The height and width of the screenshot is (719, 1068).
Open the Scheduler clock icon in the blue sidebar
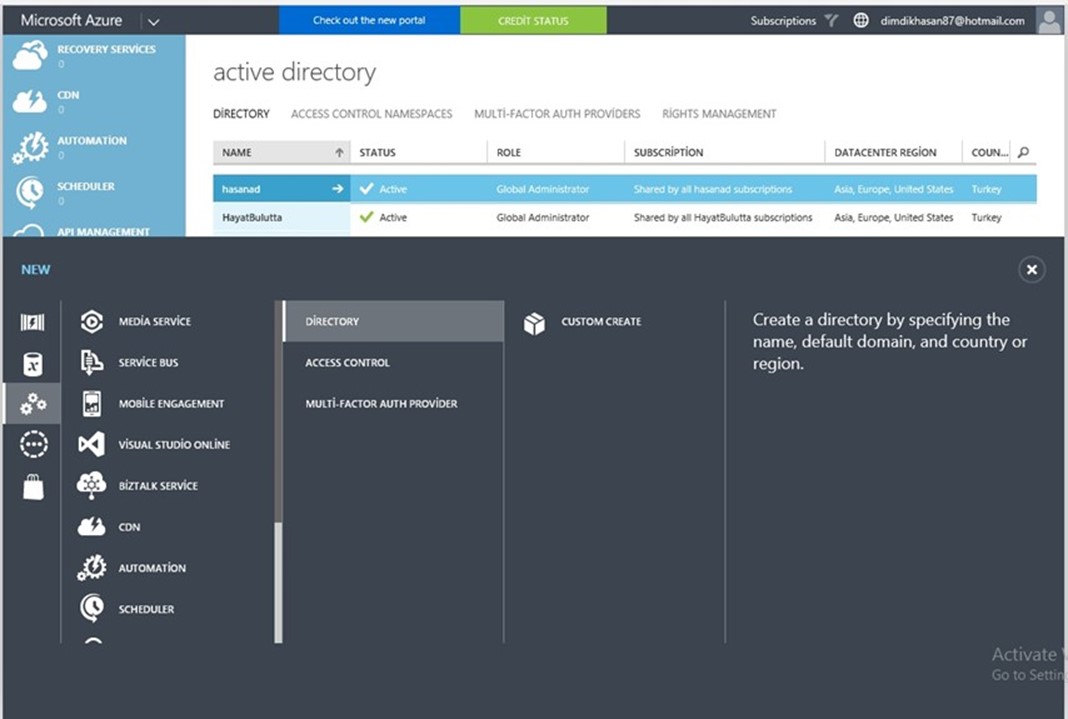[x=30, y=192]
